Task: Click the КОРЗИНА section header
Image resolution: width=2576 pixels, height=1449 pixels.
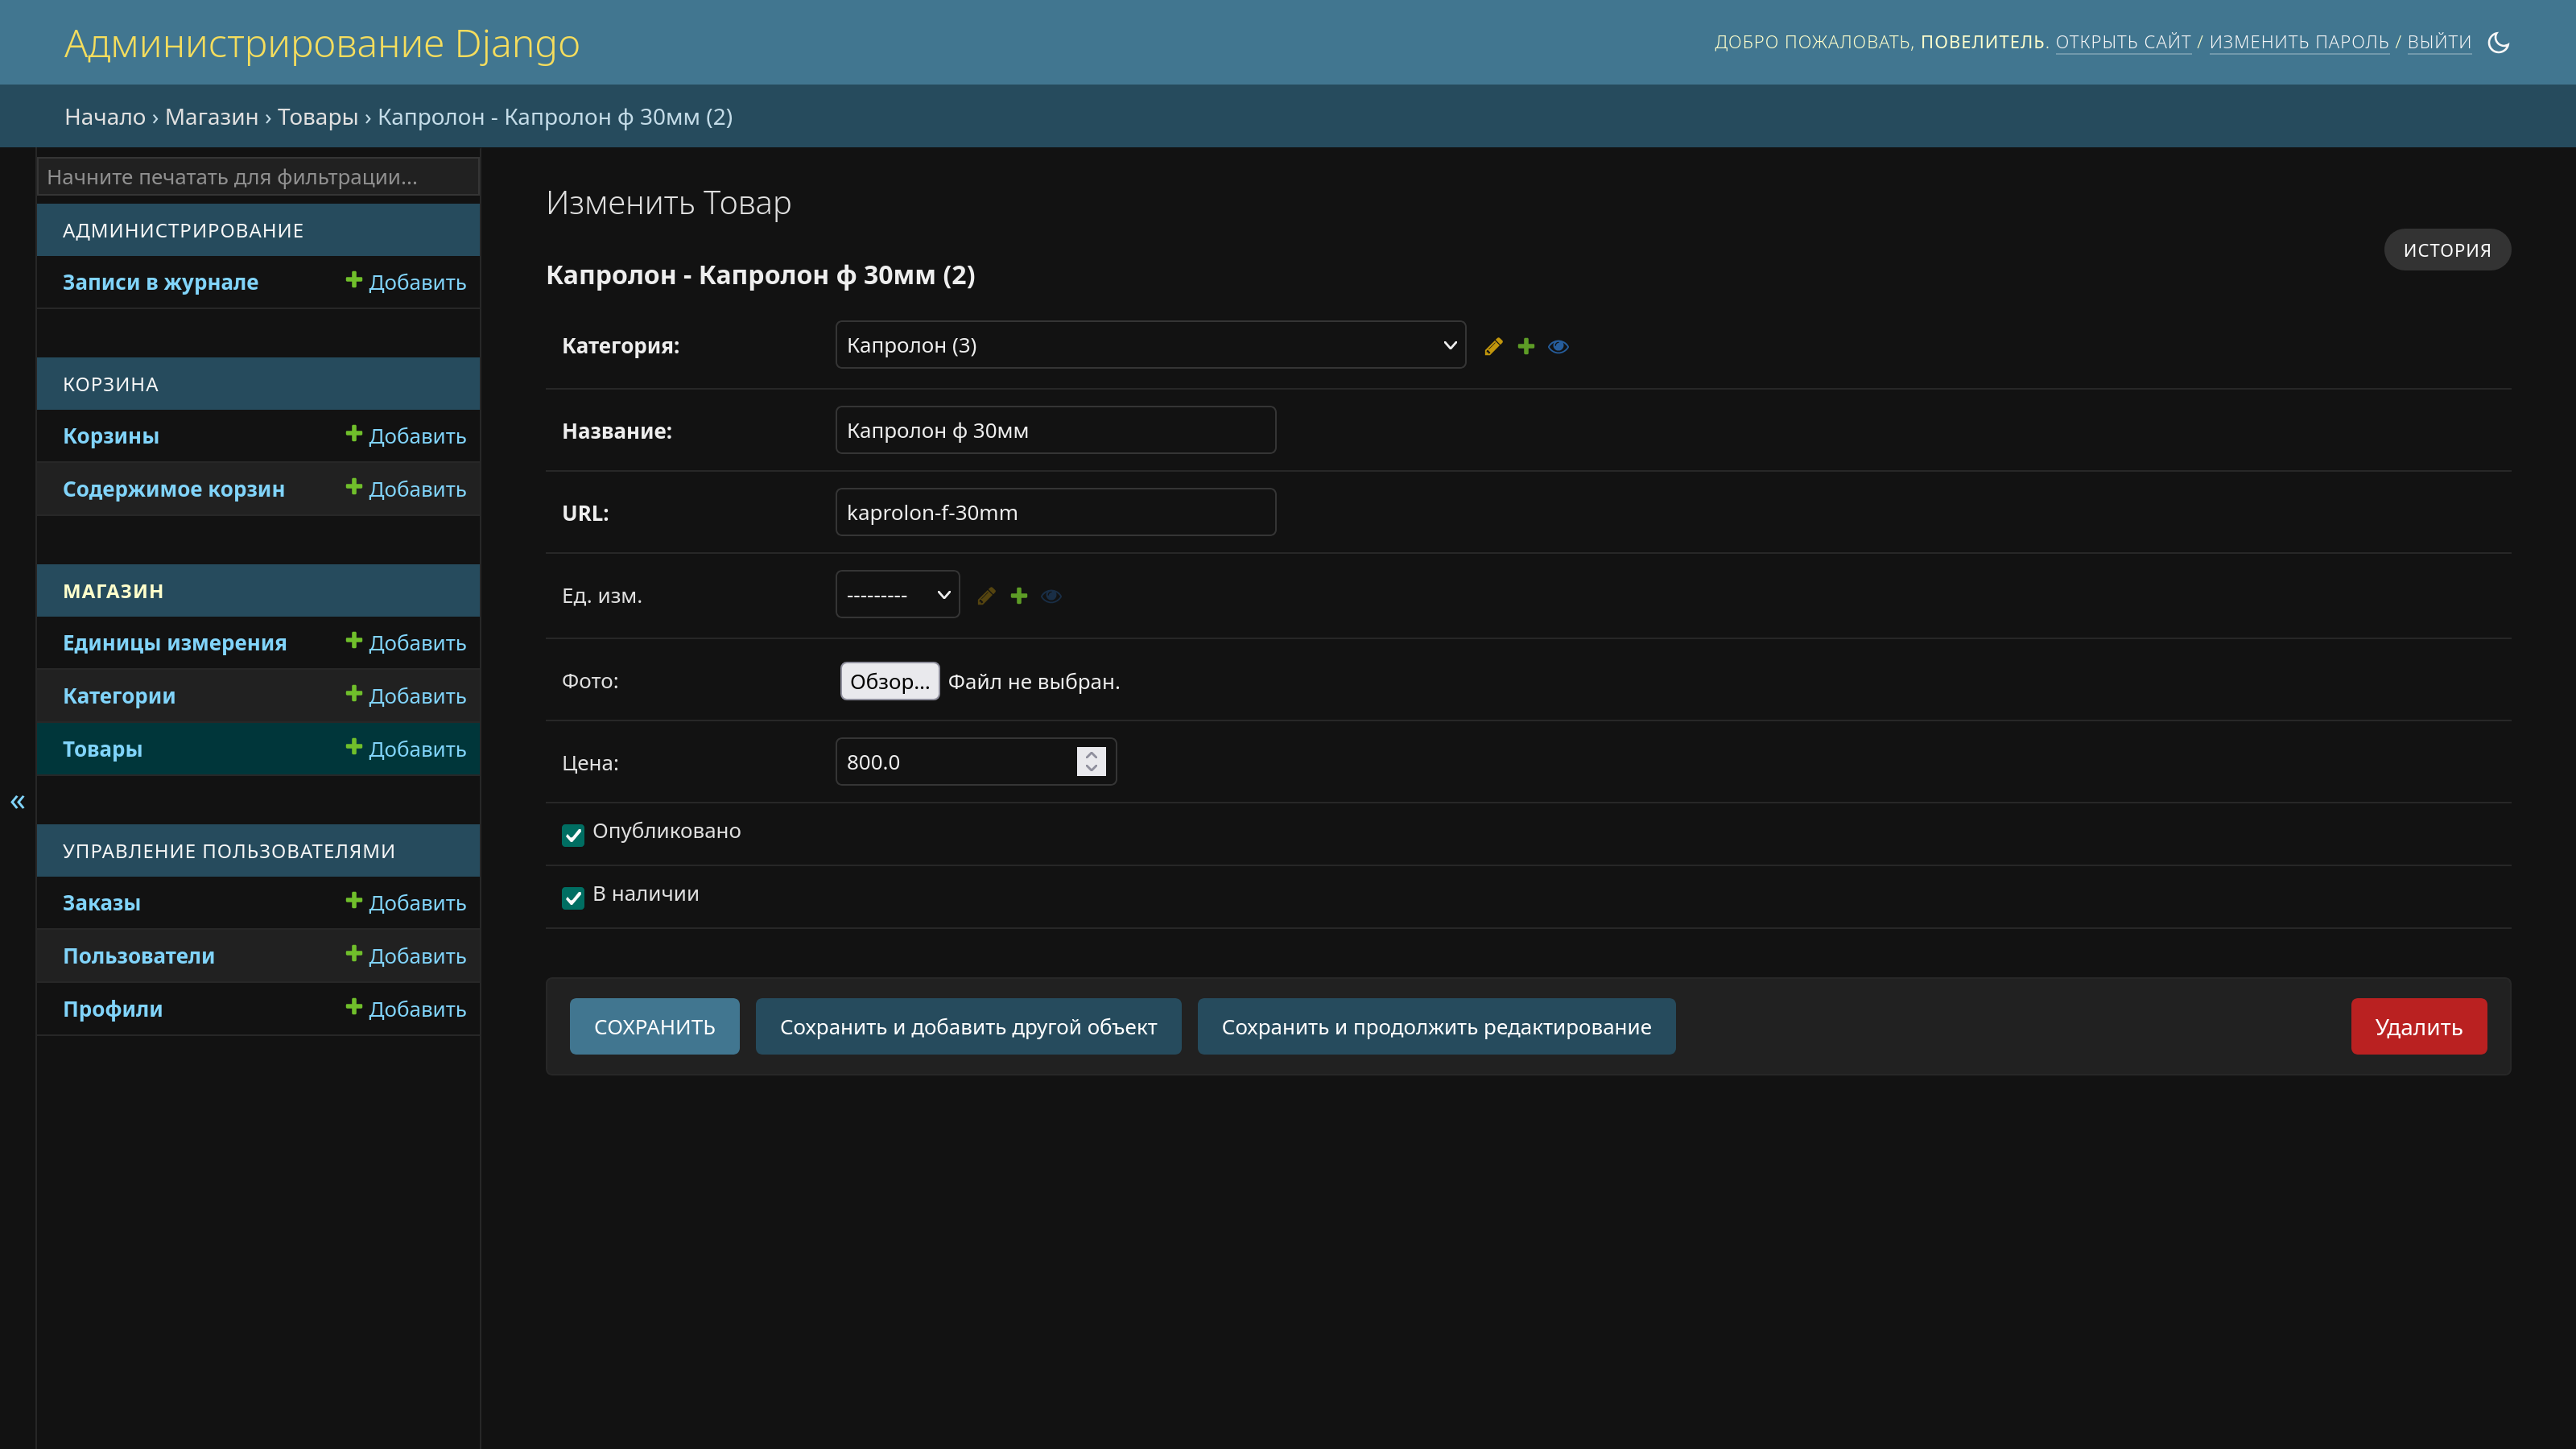Action: (x=110, y=384)
